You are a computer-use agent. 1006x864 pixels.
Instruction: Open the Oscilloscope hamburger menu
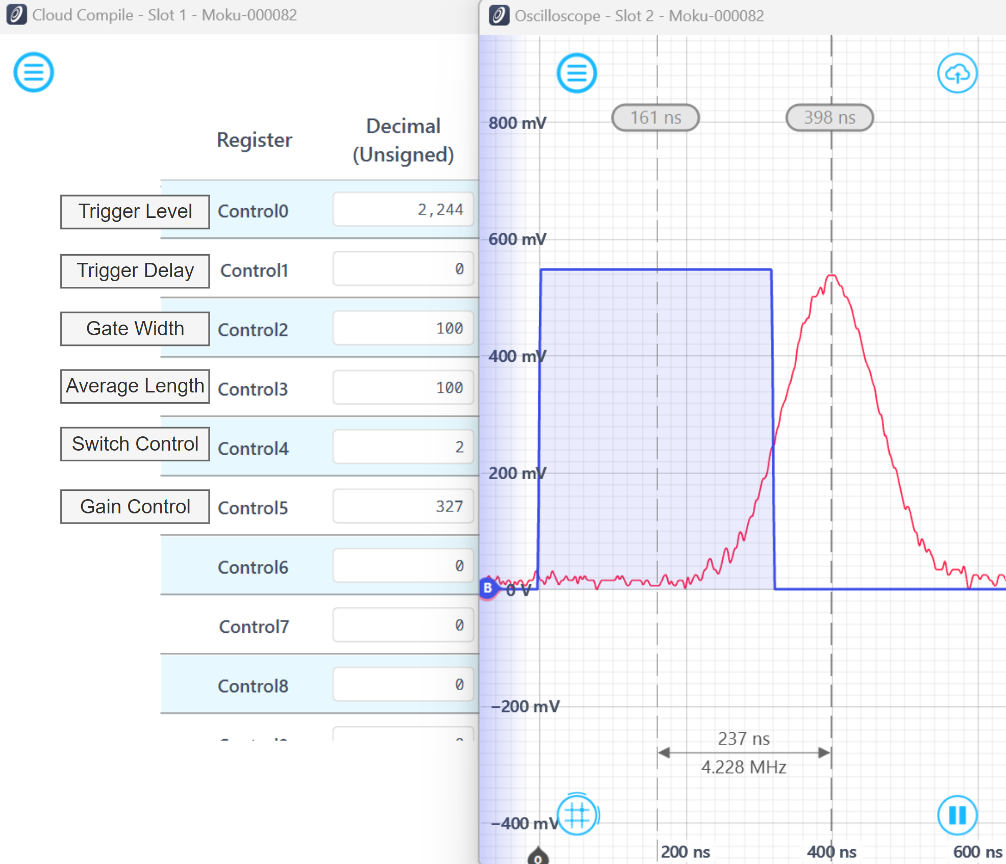tap(576, 72)
